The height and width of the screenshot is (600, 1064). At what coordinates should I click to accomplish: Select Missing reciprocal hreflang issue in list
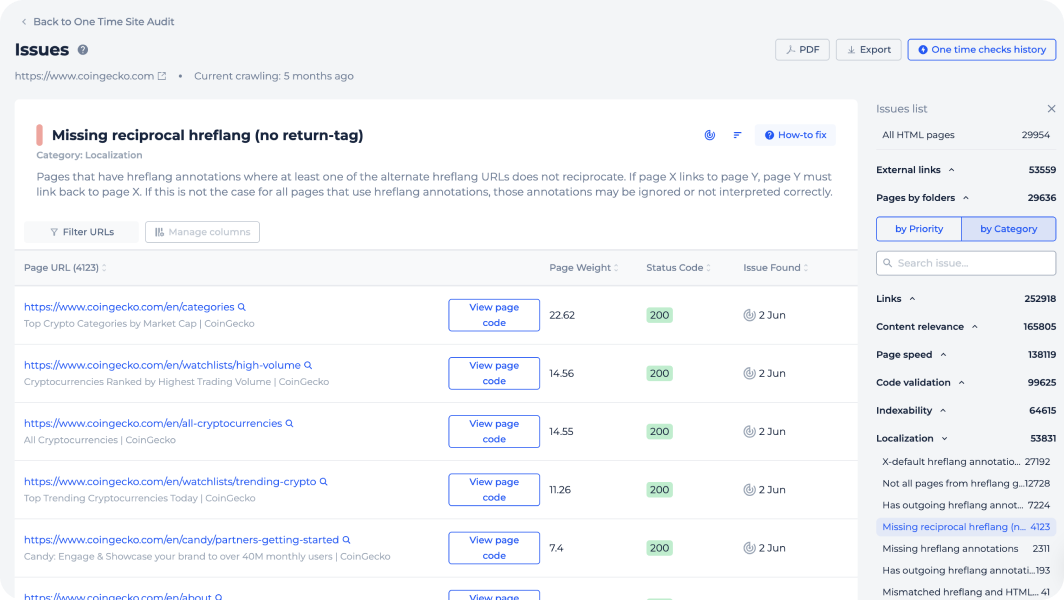pyautogui.click(x=966, y=527)
